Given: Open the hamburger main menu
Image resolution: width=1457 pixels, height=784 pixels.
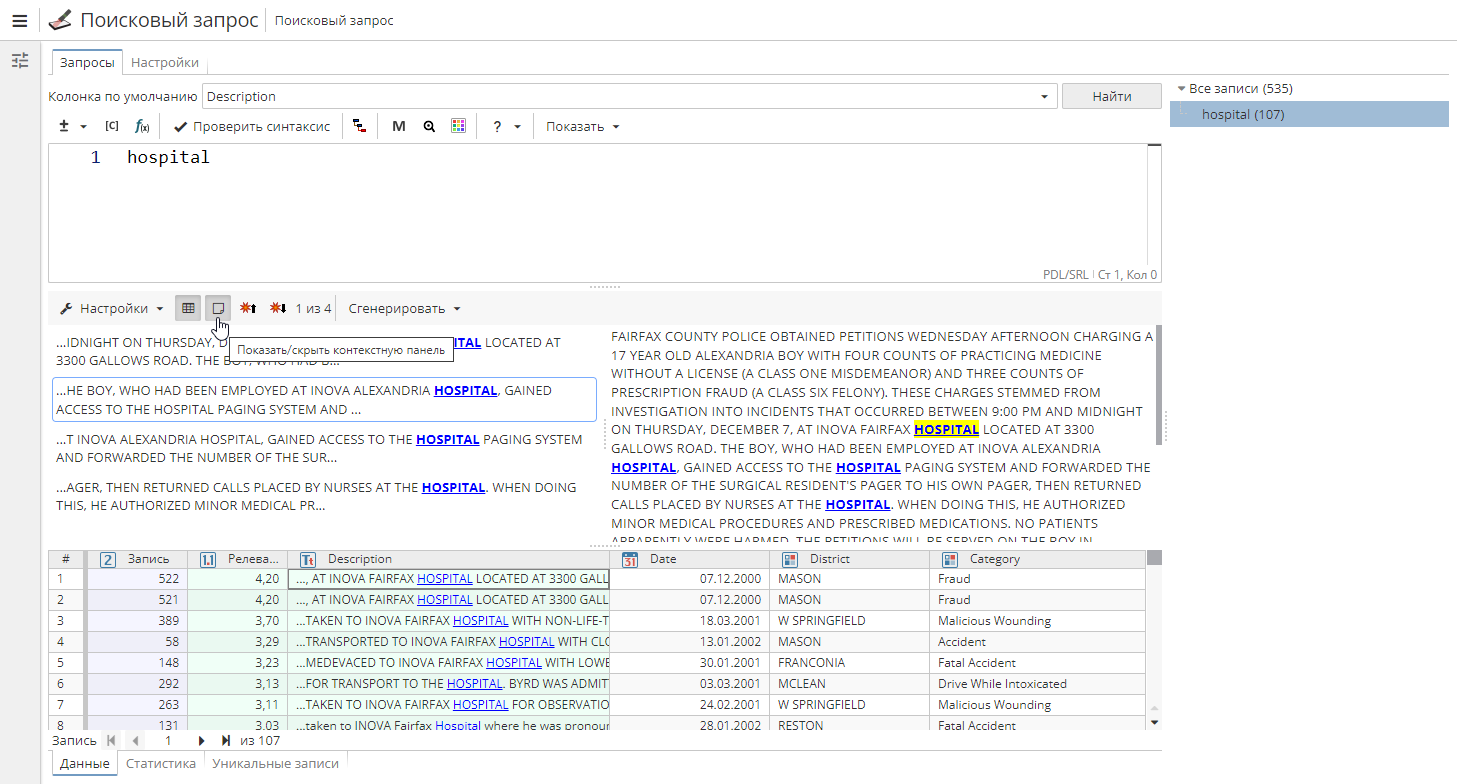Looking at the screenshot, I should [20, 21].
